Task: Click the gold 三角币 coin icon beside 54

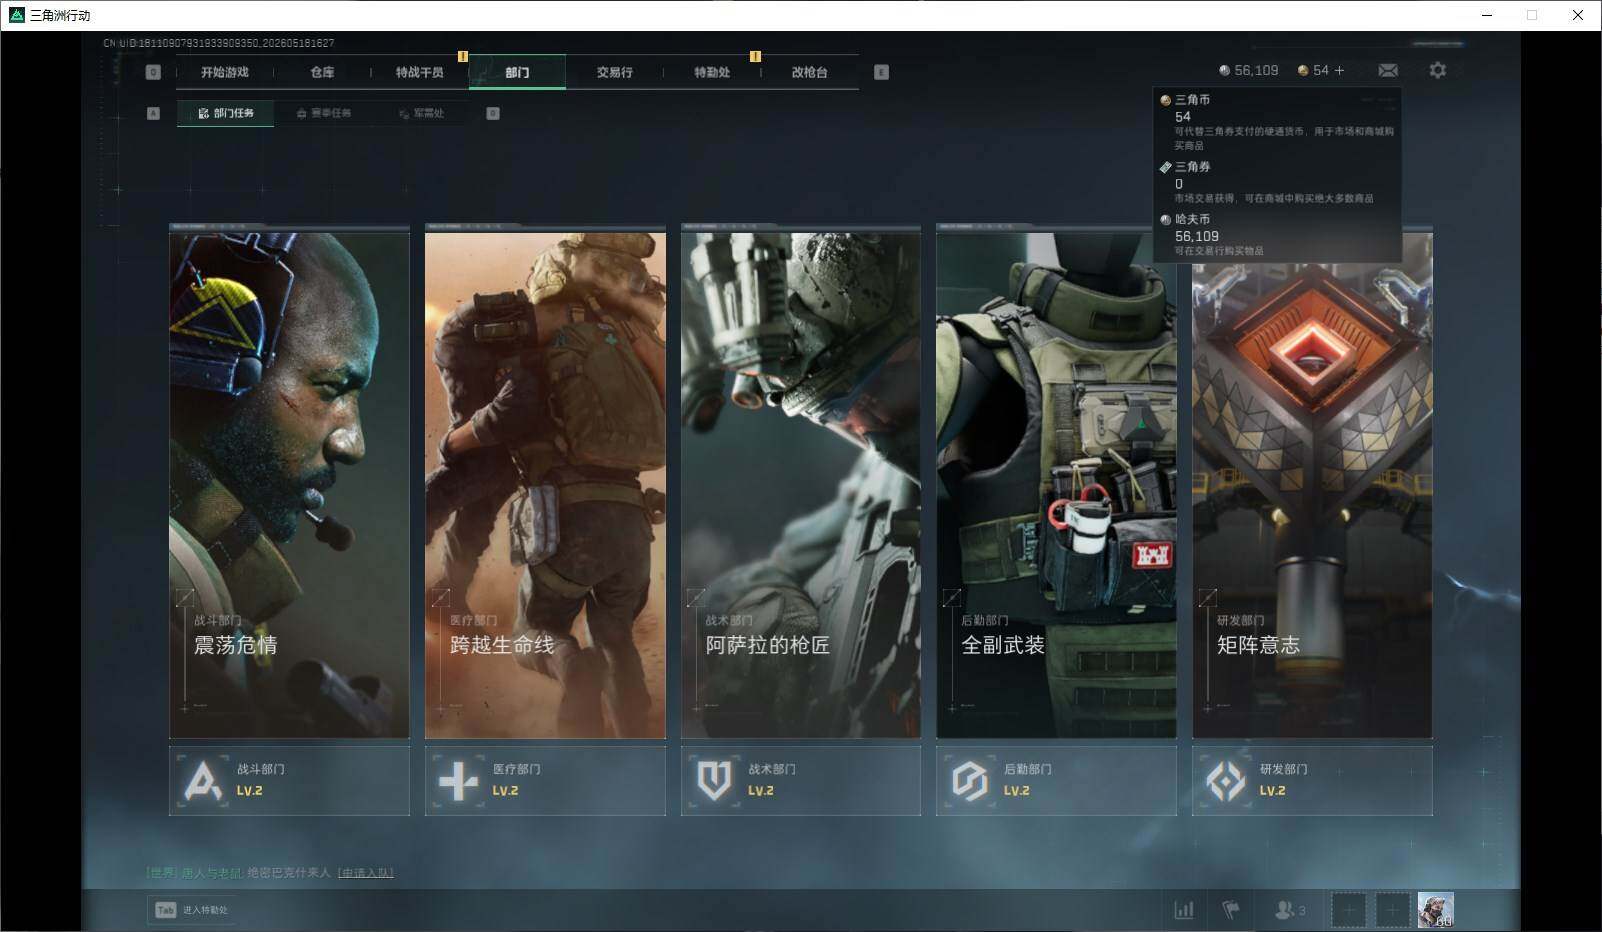Action: (x=1303, y=70)
